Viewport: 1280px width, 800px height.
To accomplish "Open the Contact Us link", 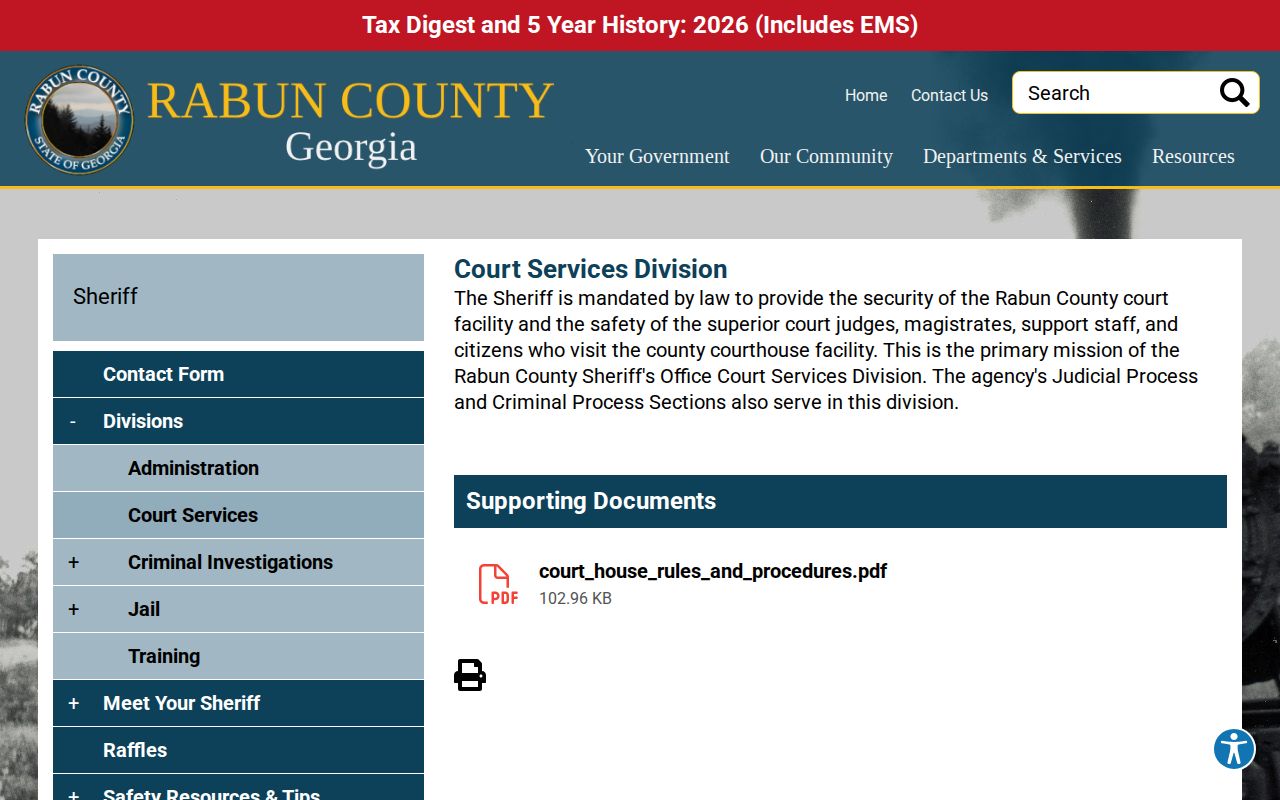I will 949,95.
